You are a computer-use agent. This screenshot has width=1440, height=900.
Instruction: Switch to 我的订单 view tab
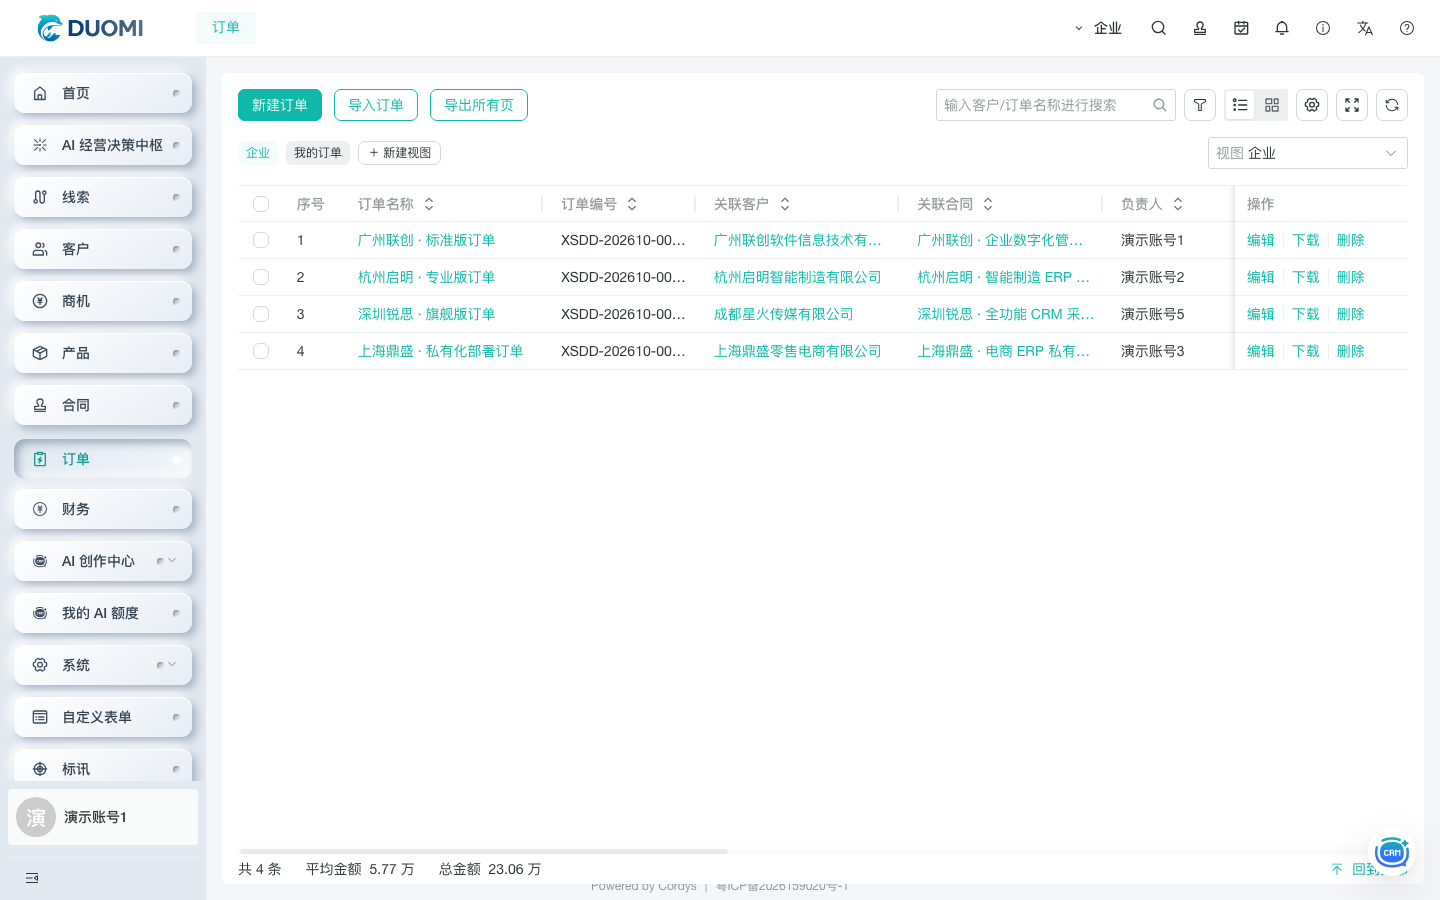(x=318, y=153)
